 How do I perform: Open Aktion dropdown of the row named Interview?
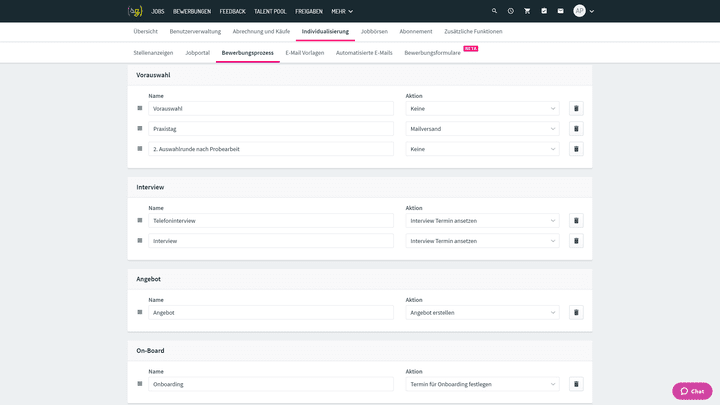482,241
